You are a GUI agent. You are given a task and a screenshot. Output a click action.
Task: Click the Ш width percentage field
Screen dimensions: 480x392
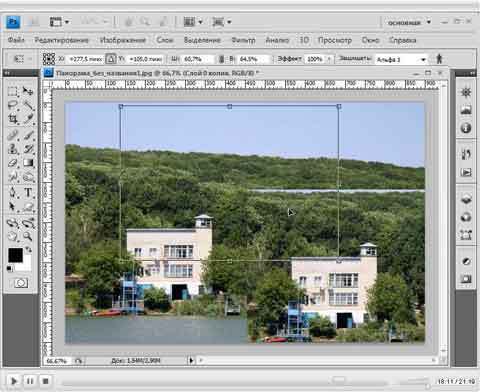point(197,59)
